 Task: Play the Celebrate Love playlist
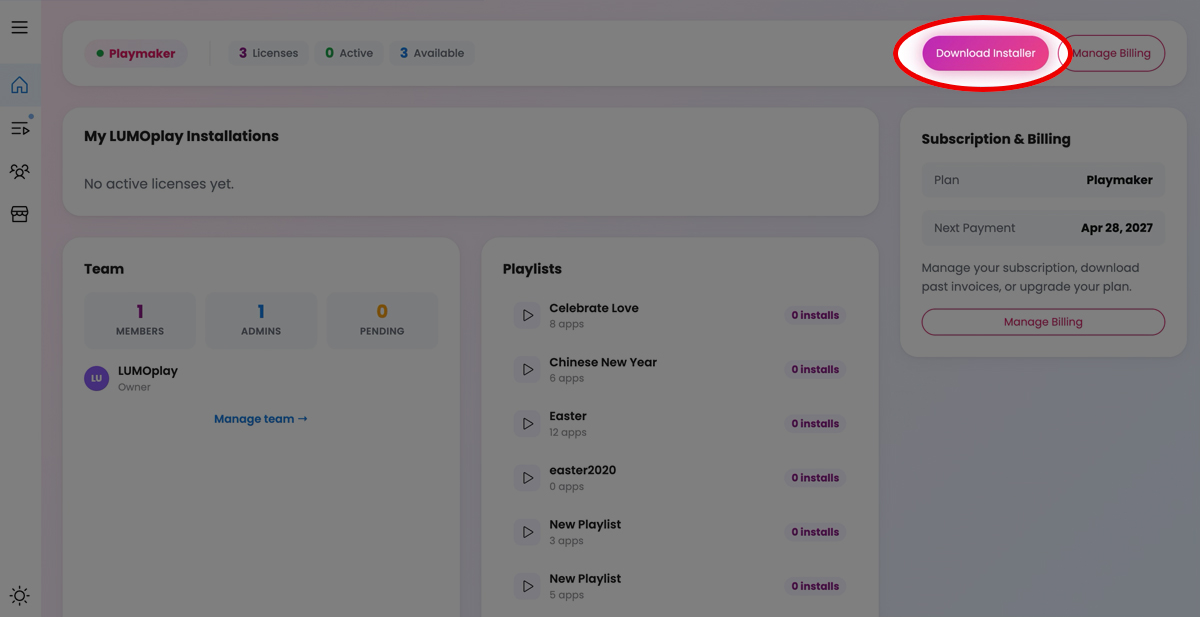coord(527,314)
